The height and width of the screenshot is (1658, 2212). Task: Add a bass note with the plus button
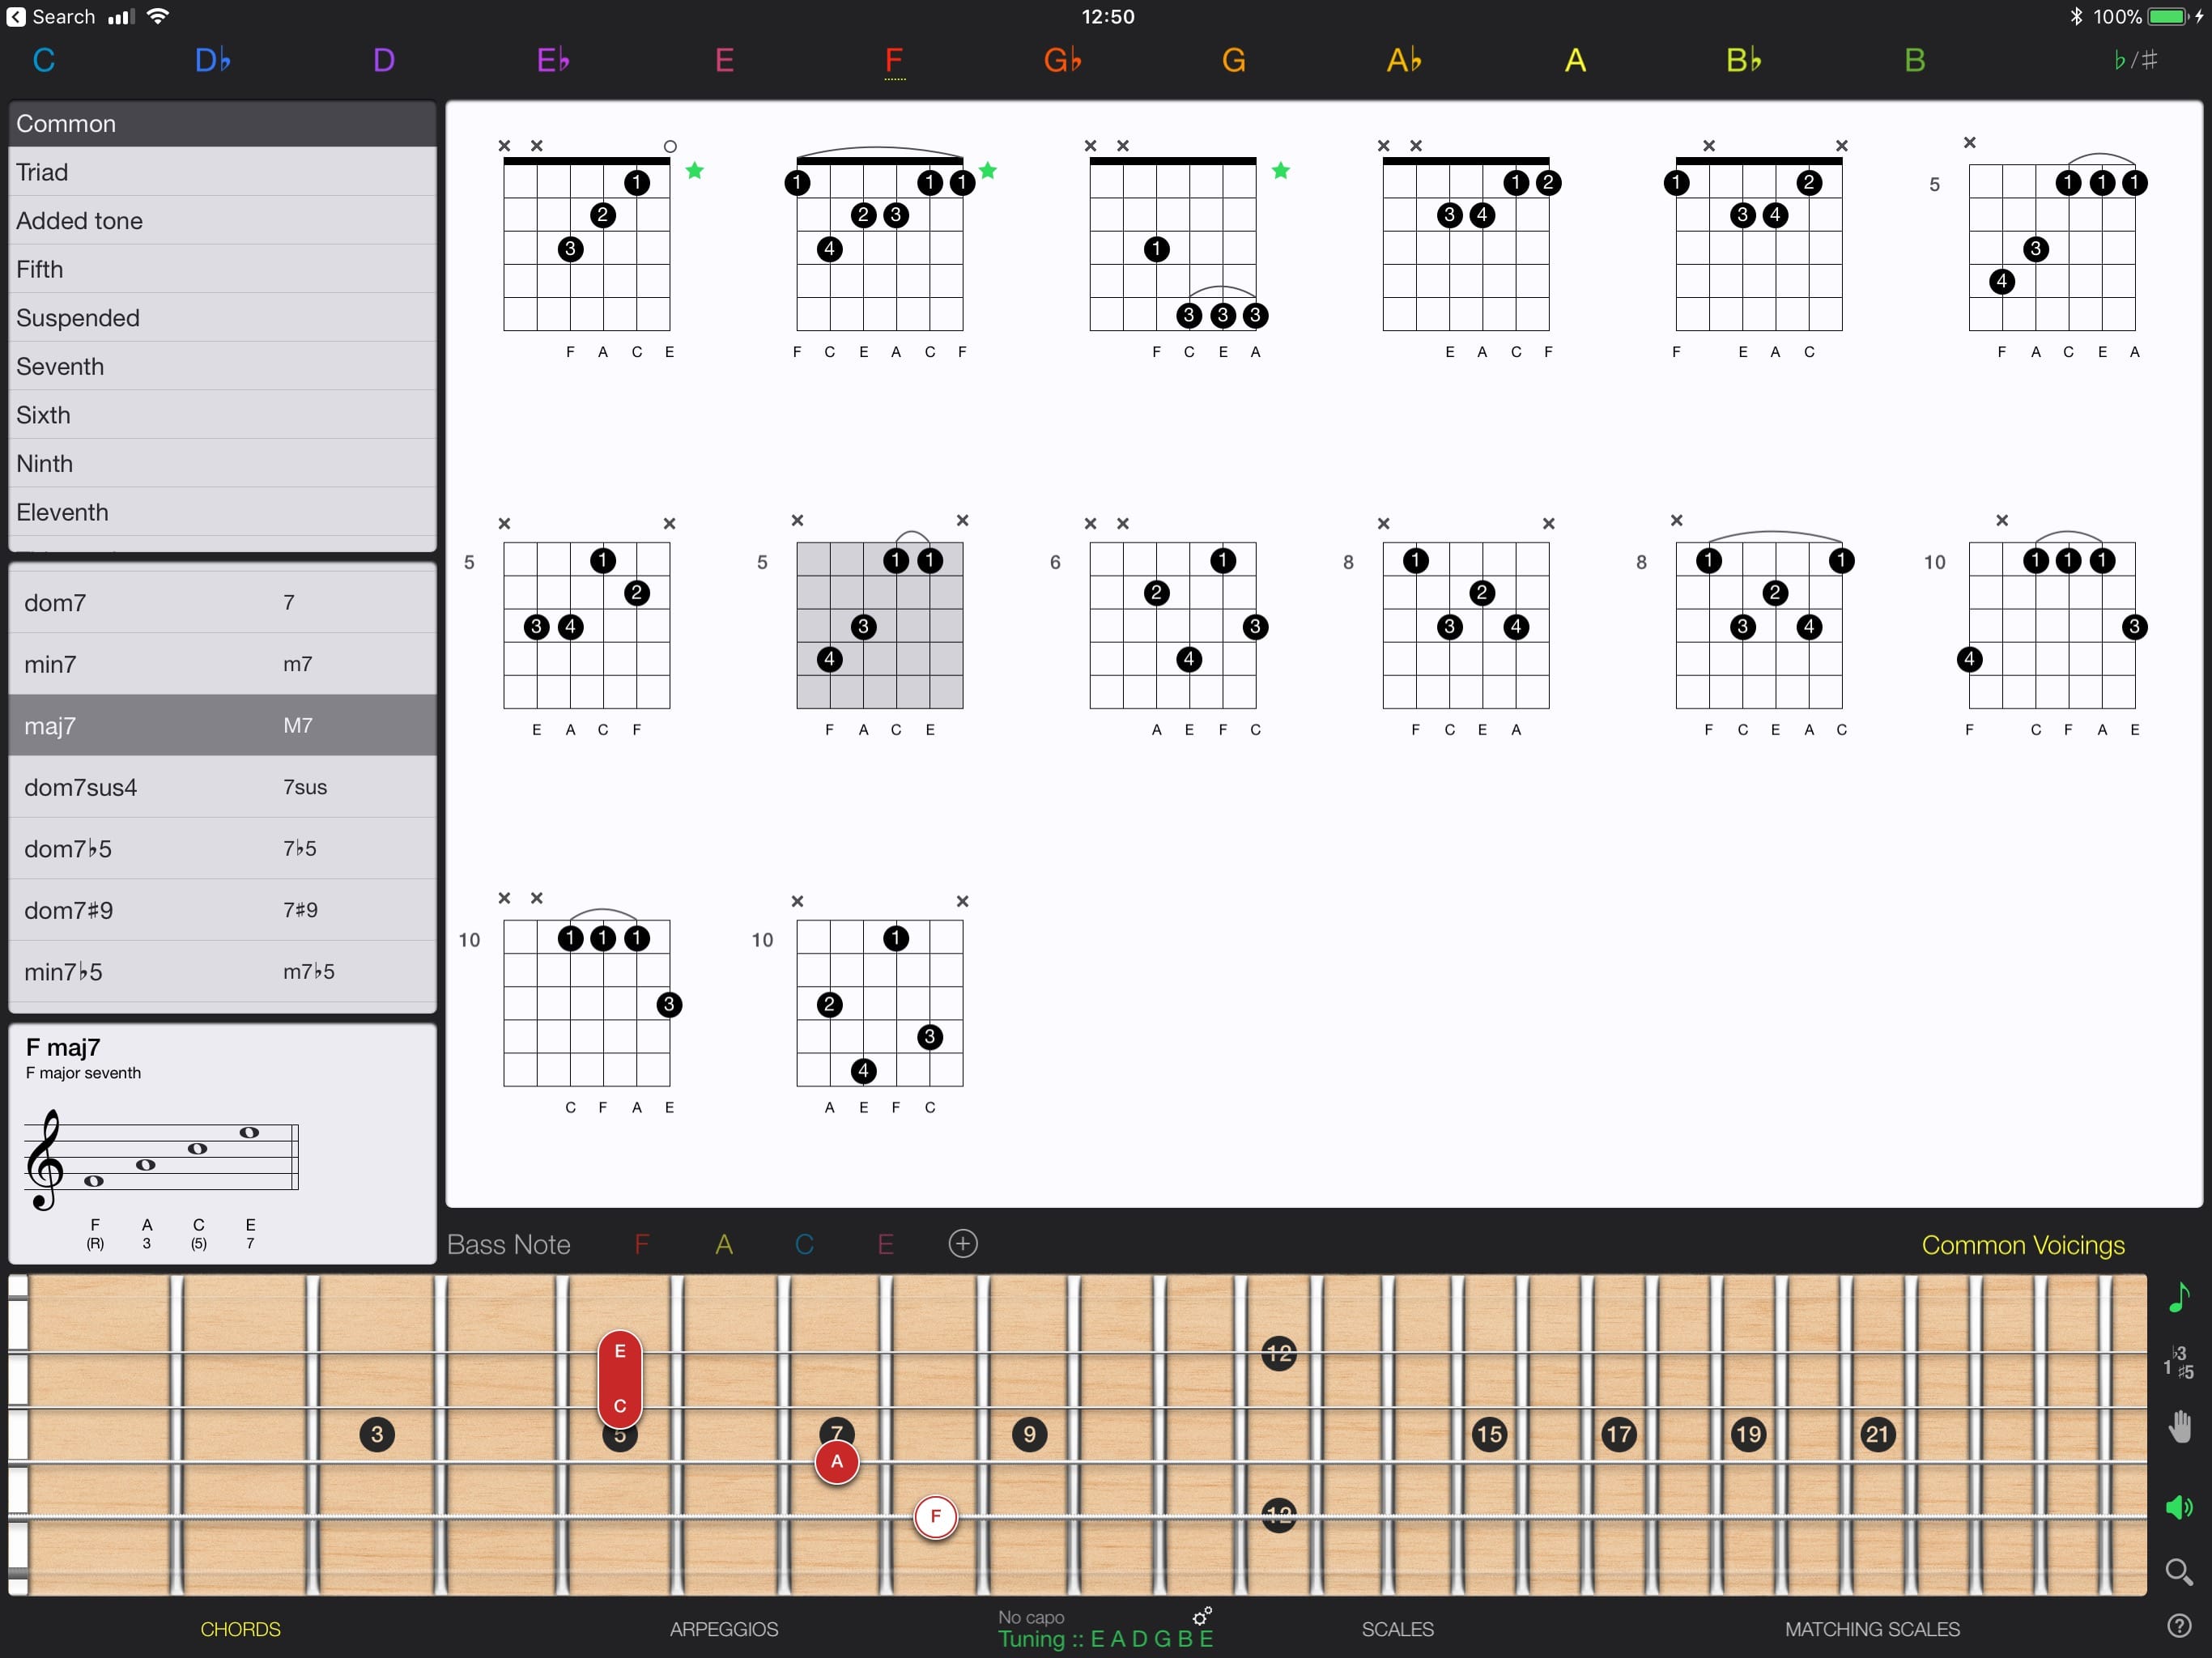click(962, 1244)
